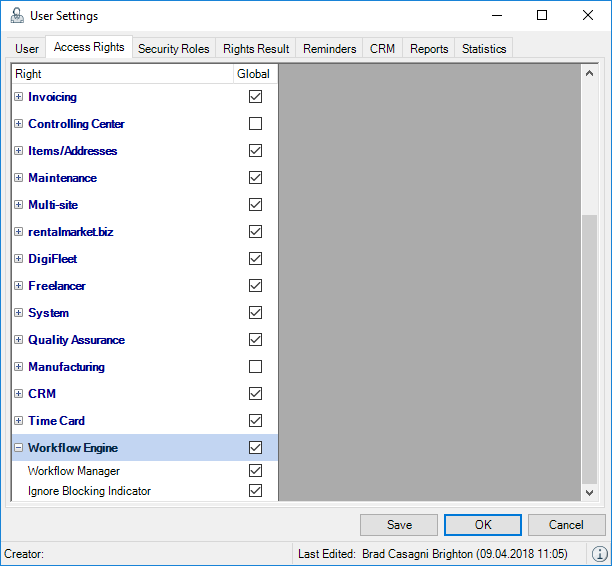Go to the Statistics tab
Screen dimensions: 612x566
[484, 48]
